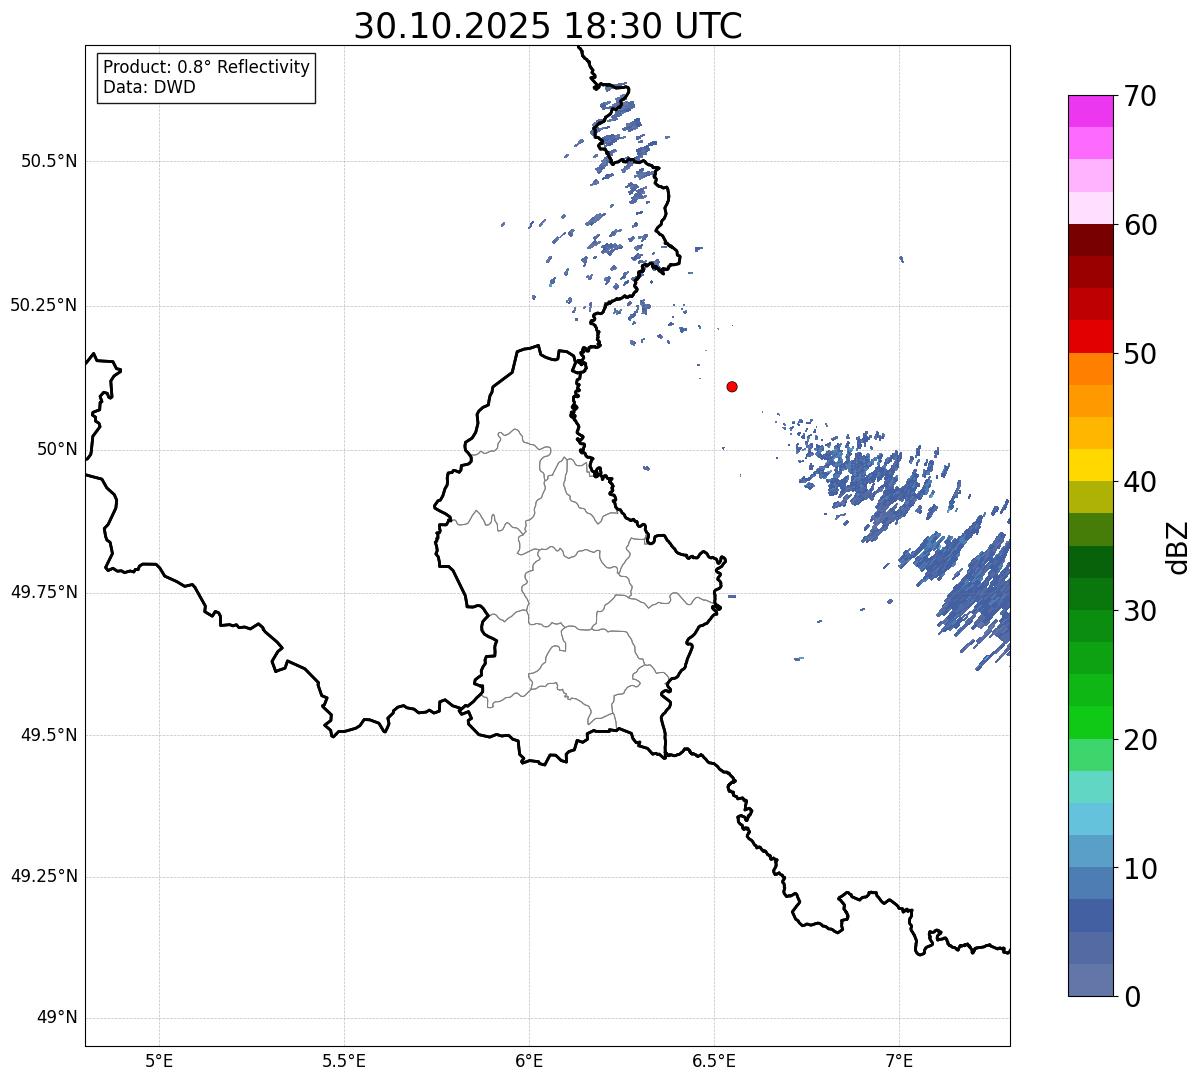Click the colorbar 60 tick label

(1140, 225)
